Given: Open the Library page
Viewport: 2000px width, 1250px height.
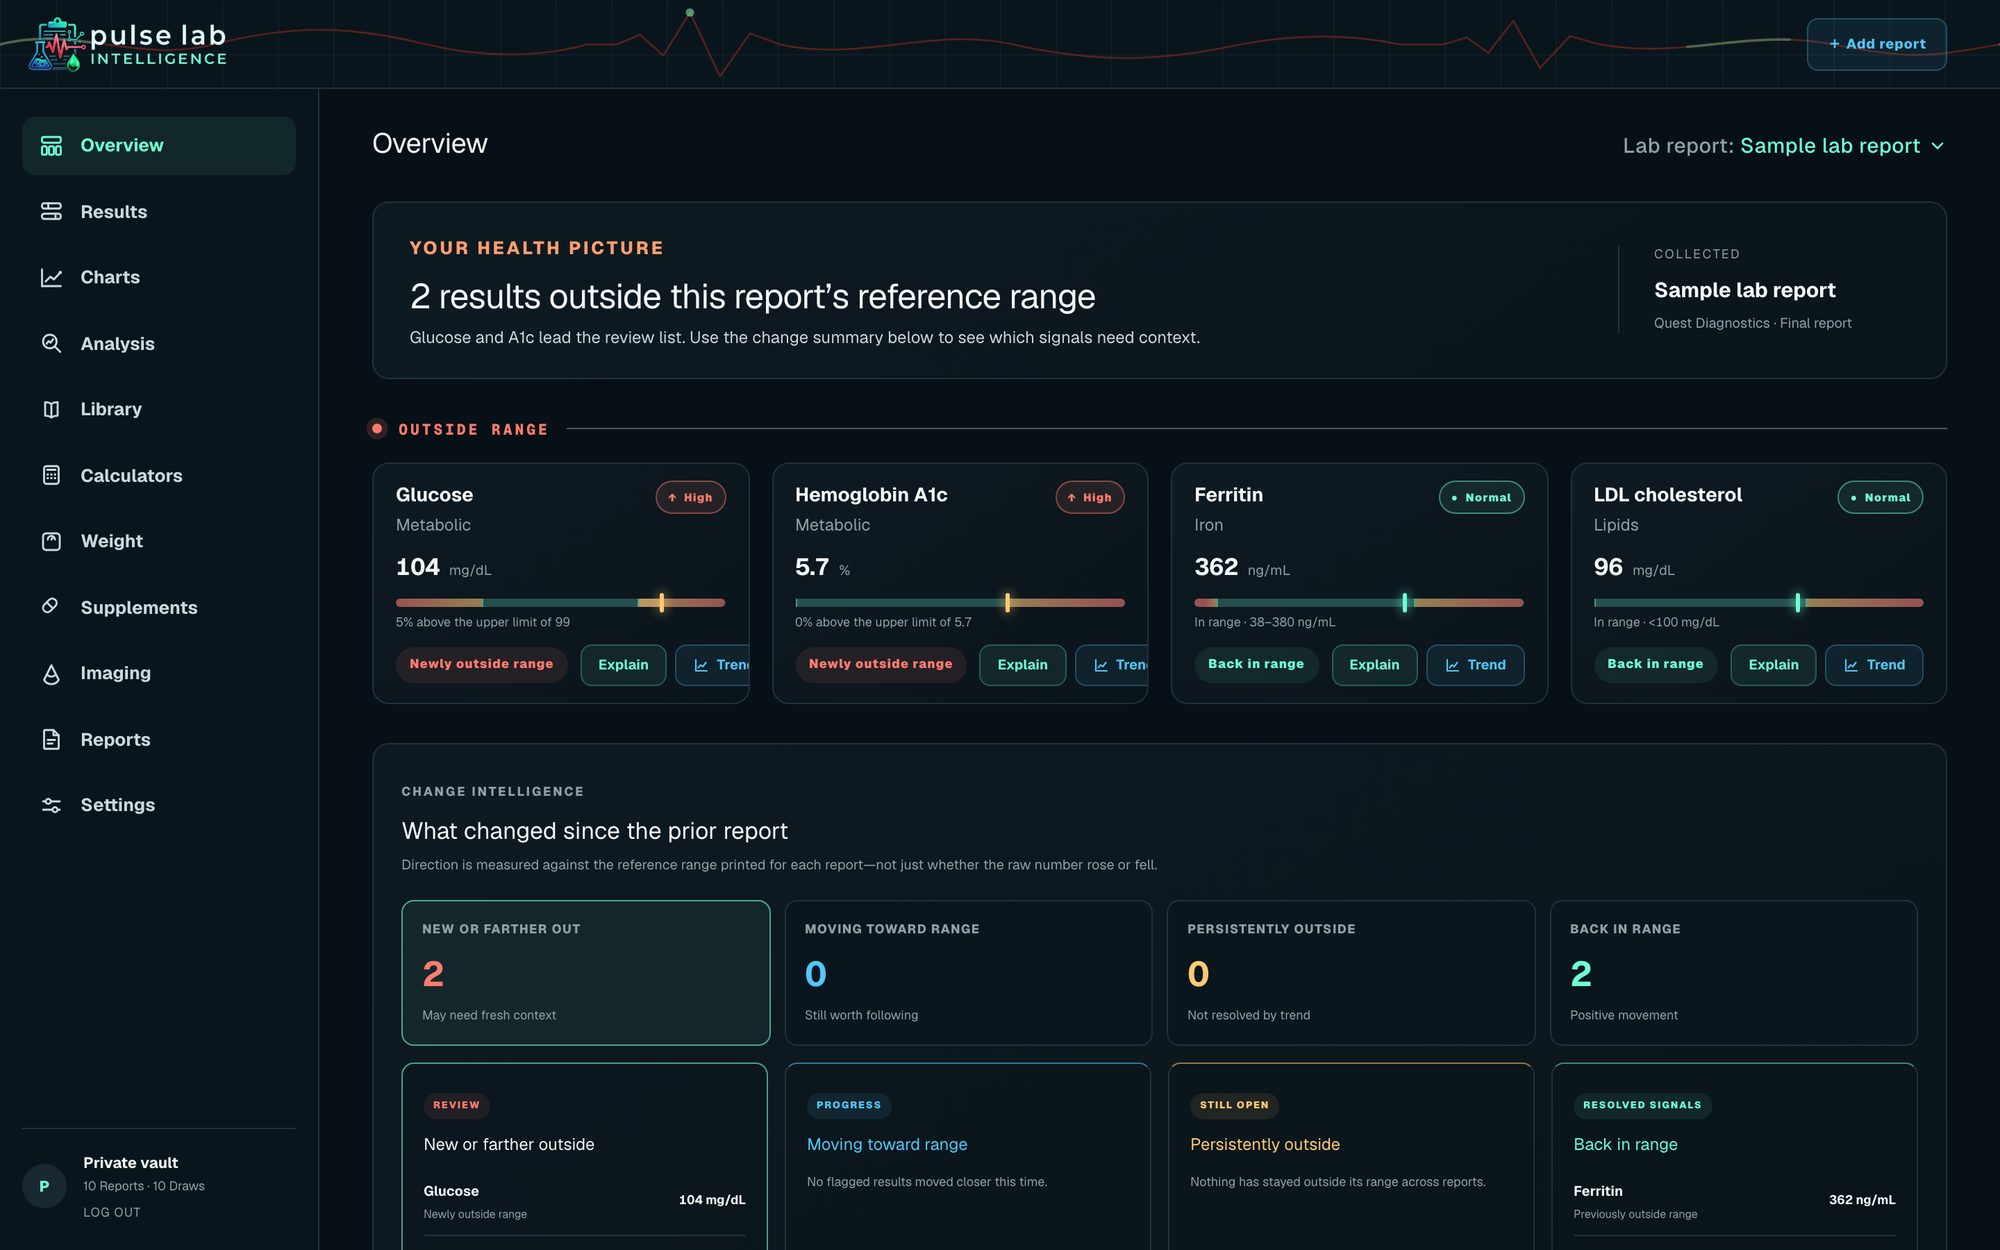Looking at the screenshot, I should point(159,409).
